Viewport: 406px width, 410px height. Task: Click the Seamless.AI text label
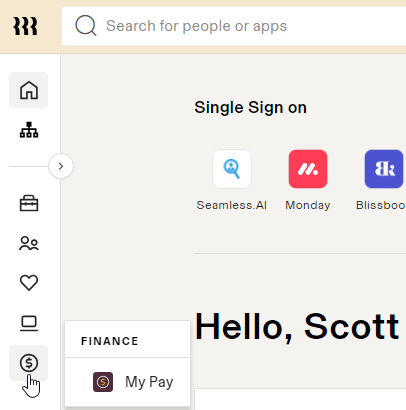(232, 205)
